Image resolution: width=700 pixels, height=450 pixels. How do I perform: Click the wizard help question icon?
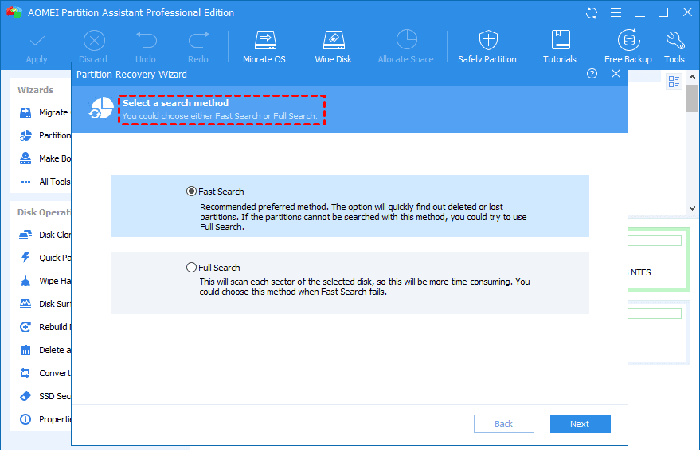pos(592,73)
